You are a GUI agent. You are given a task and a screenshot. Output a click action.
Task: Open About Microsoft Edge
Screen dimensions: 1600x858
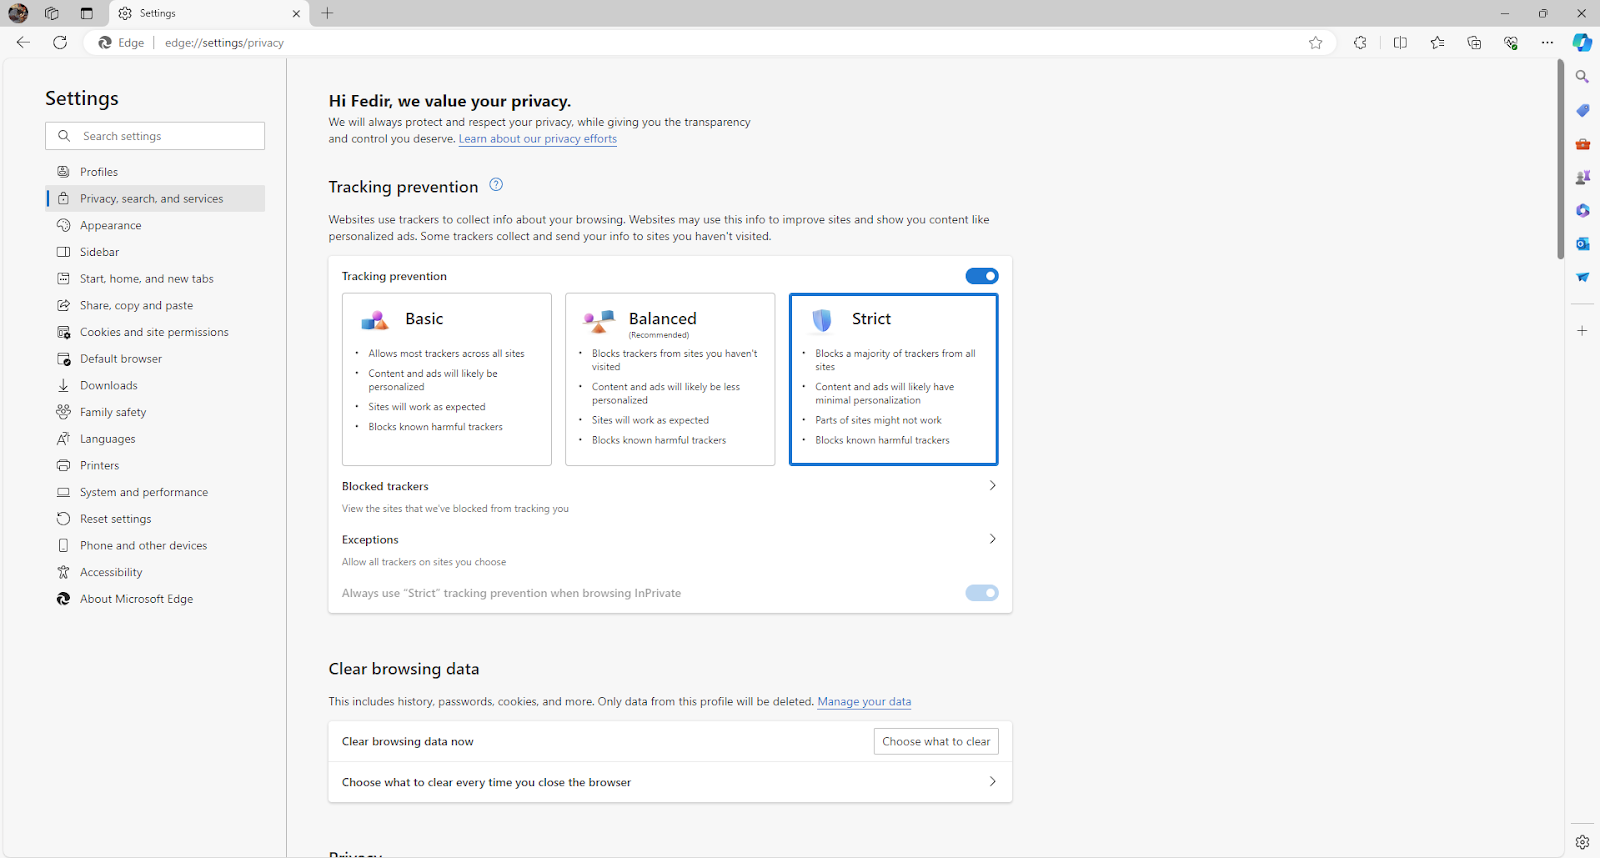click(155, 599)
